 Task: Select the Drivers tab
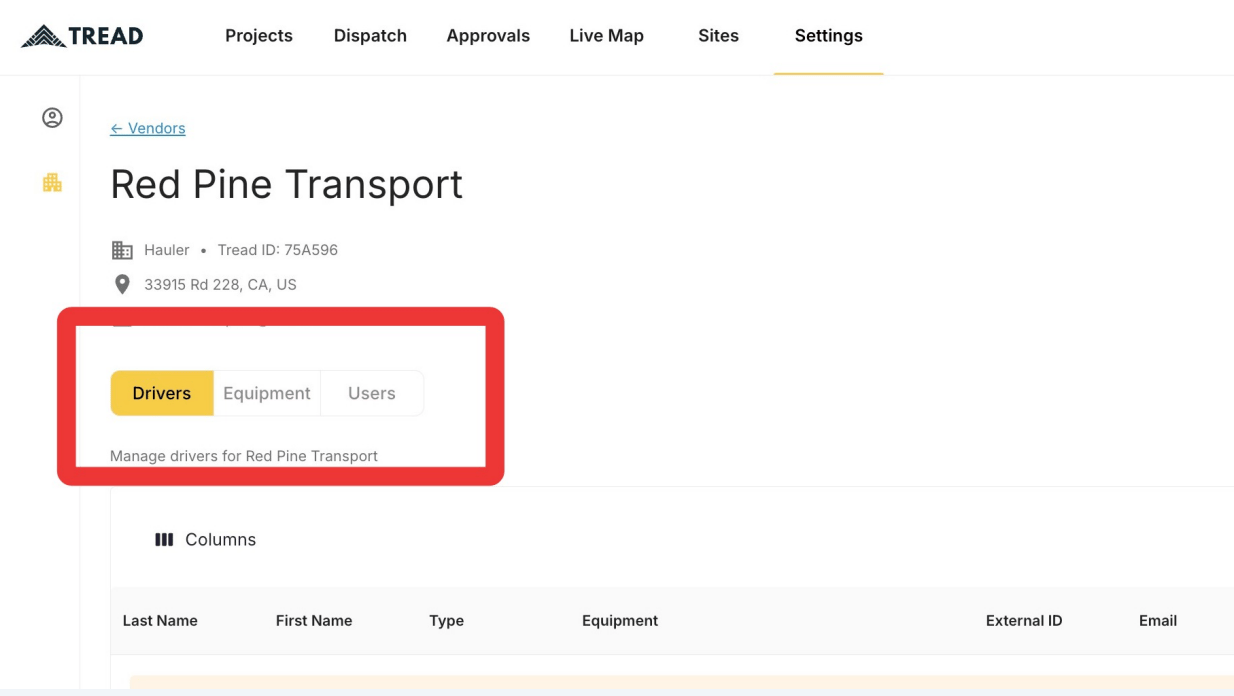click(x=162, y=393)
